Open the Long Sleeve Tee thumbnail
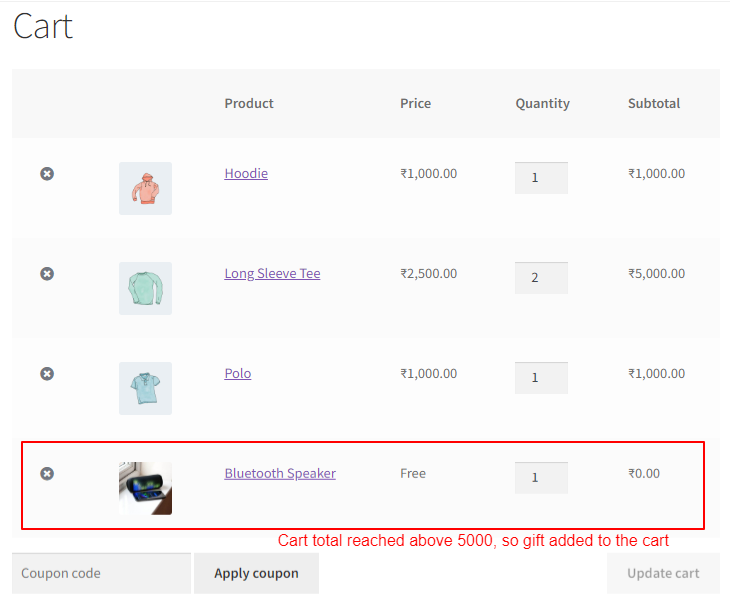Image resolution: width=730 pixels, height=600 pixels. pyautogui.click(x=145, y=289)
